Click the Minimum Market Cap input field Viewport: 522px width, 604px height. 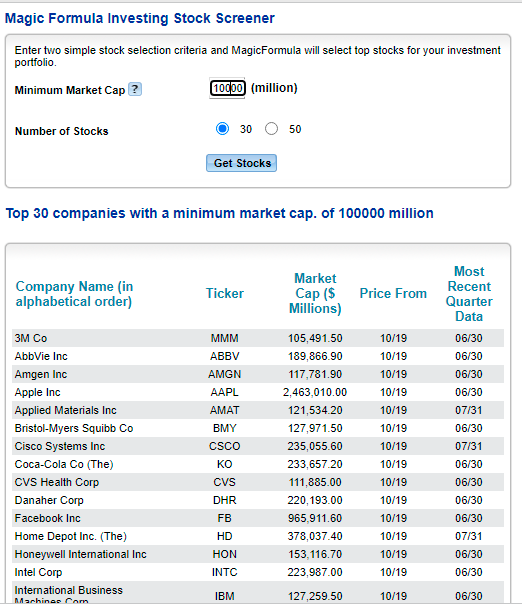click(x=227, y=88)
